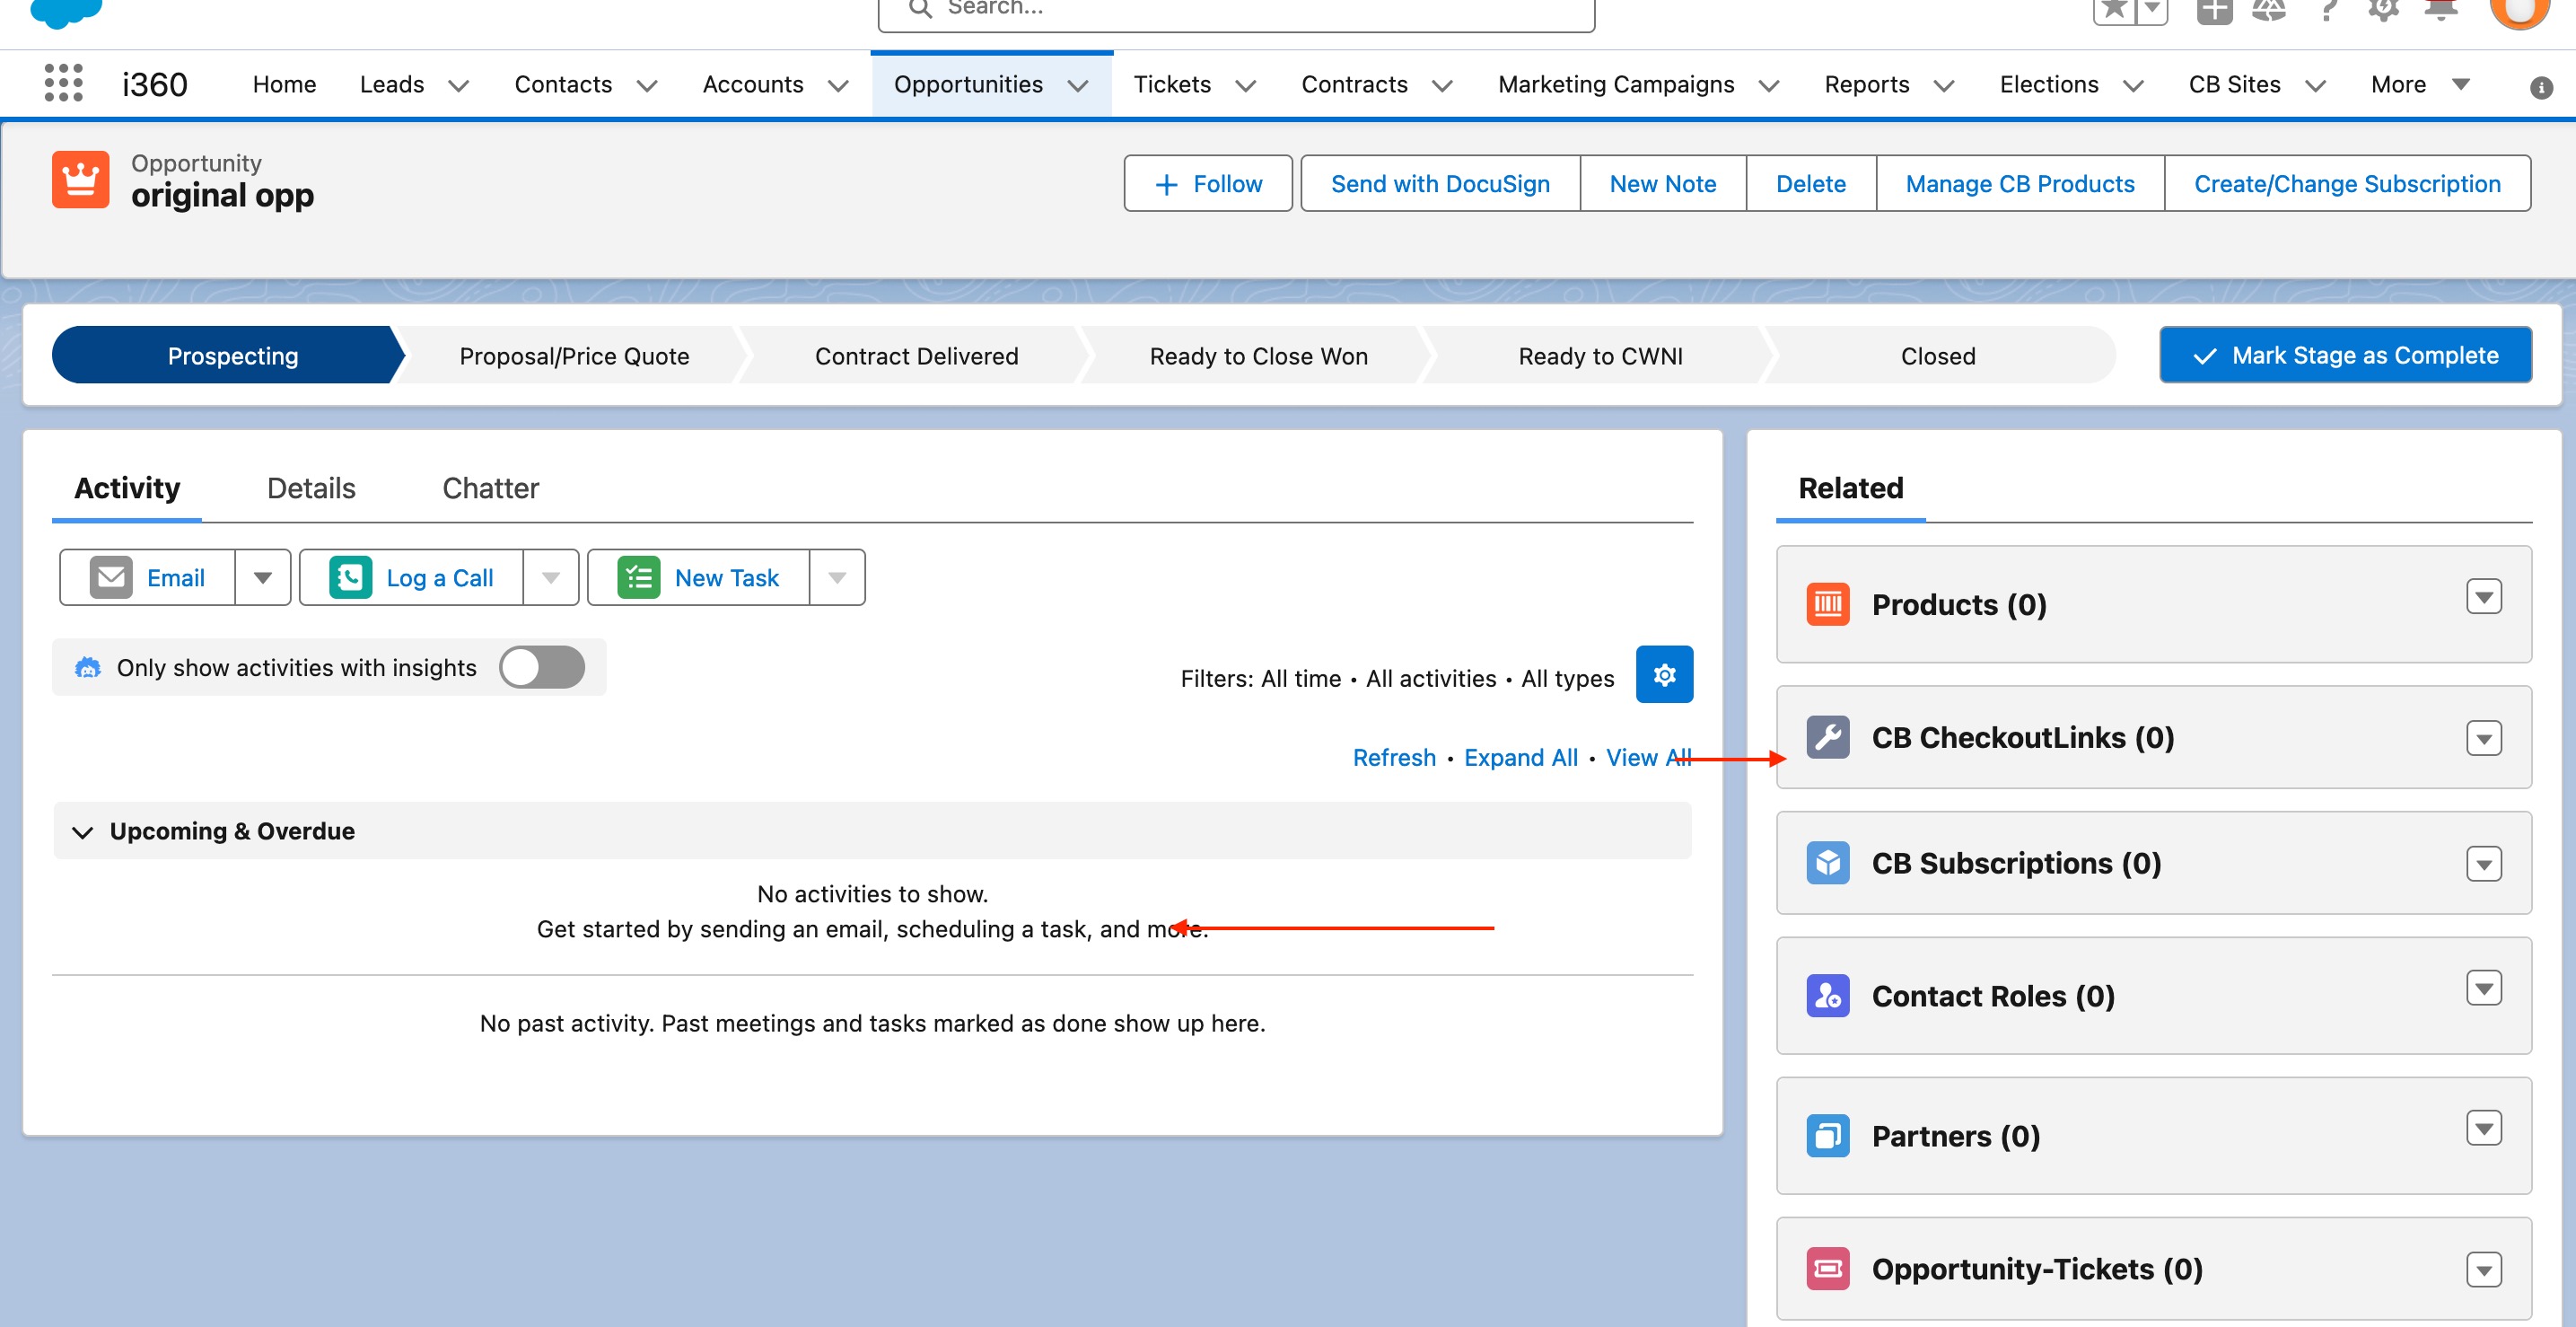Click the Email envelope icon
This screenshot has width=2576, height=1327.
pyautogui.click(x=110, y=578)
